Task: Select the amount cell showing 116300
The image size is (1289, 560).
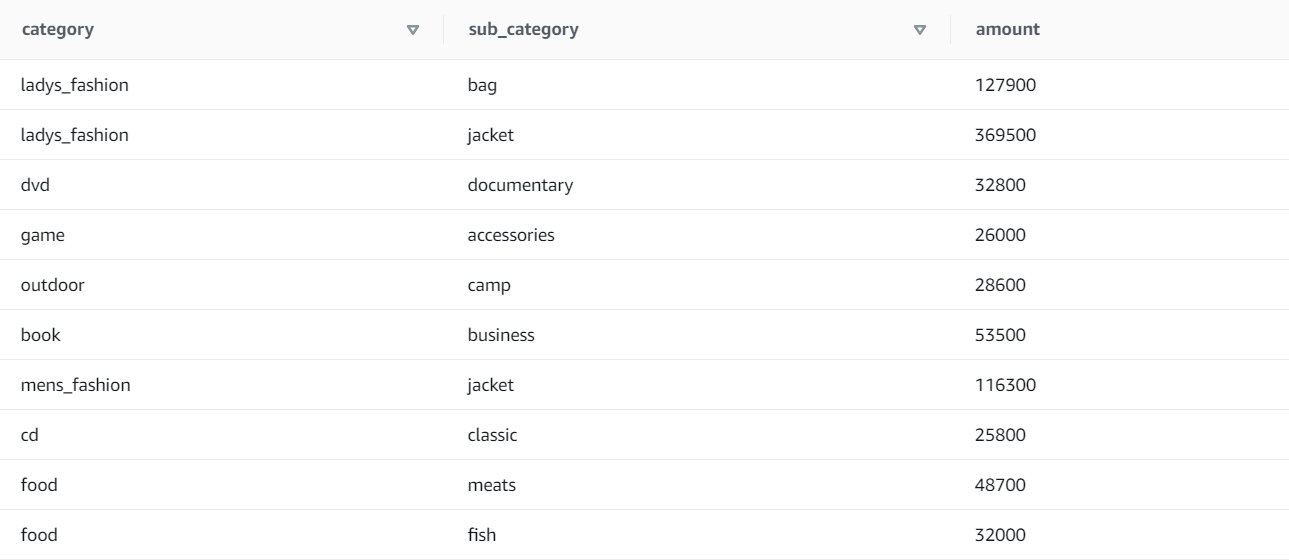Action: tap(1005, 385)
